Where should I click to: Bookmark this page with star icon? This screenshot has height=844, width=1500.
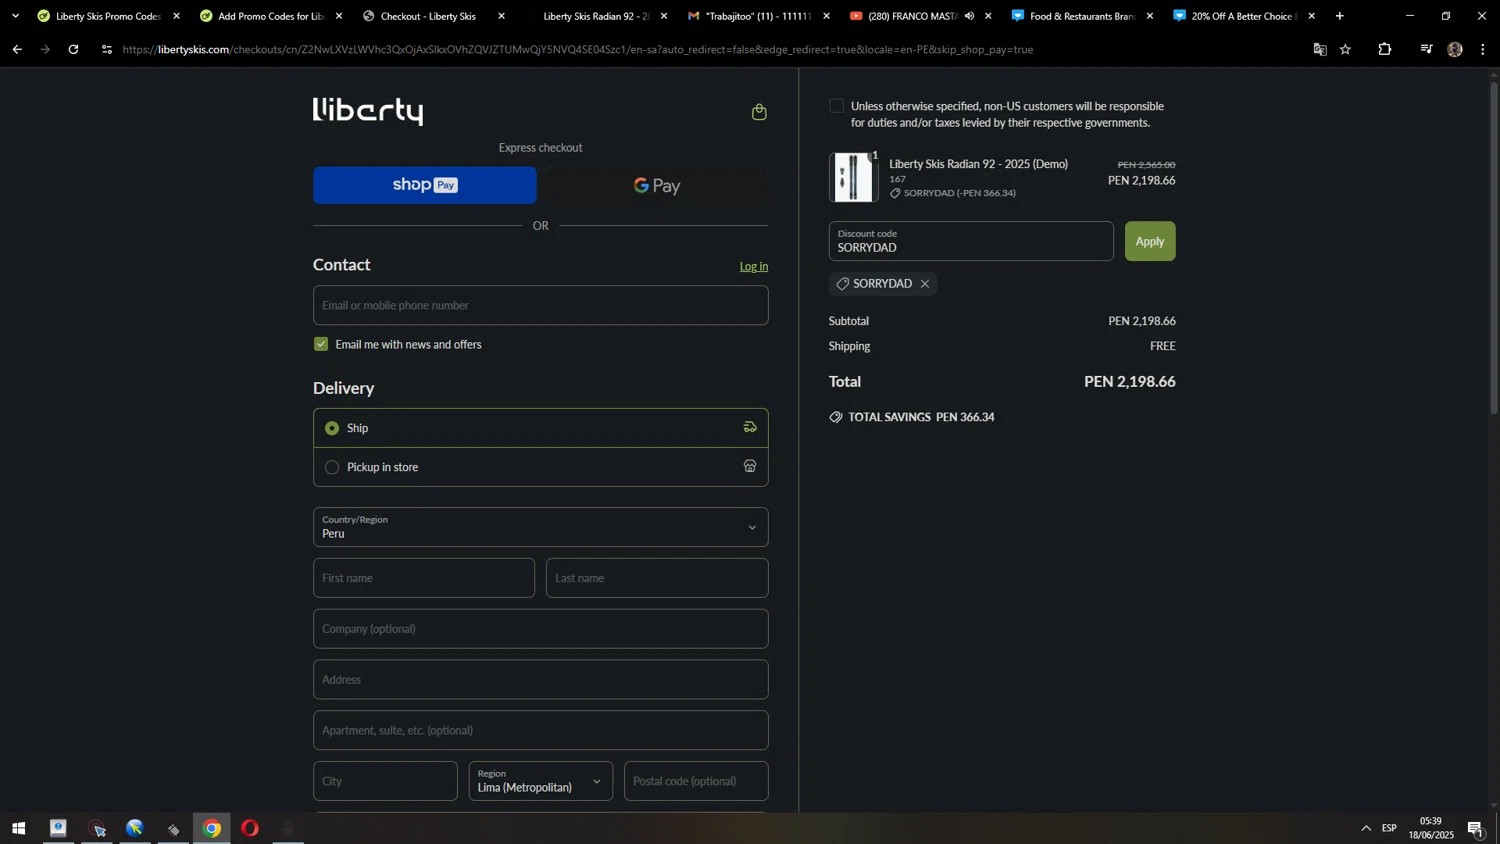[x=1346, y=49]
